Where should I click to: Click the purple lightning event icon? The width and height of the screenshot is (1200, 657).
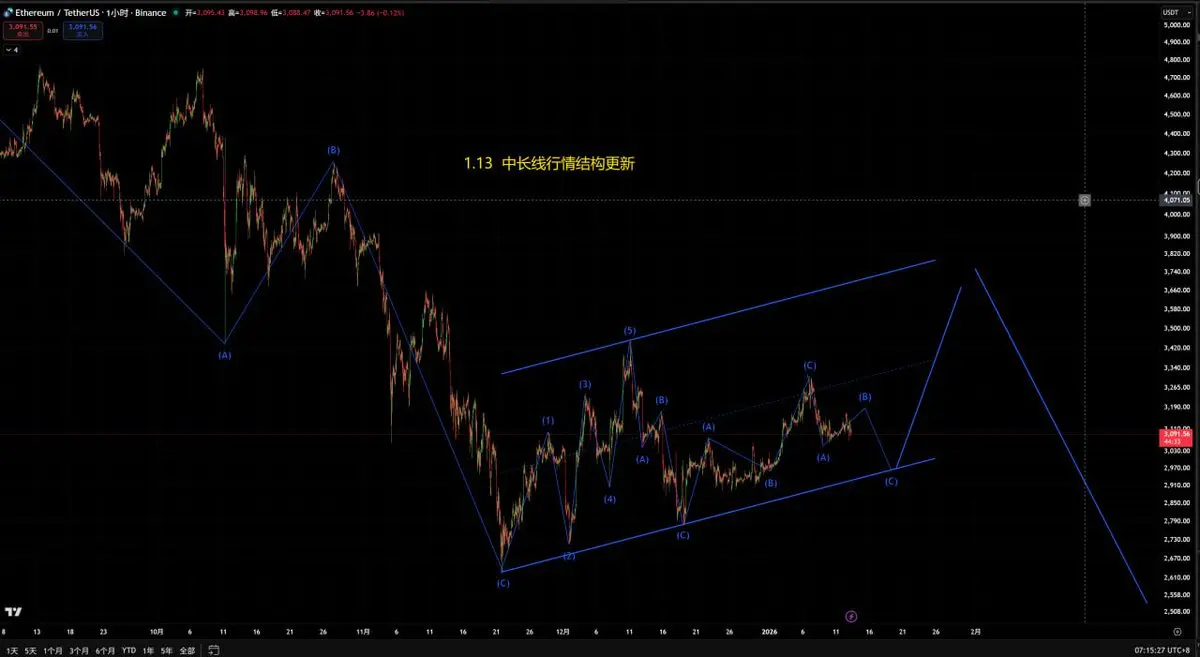click(x=851, y=616)
